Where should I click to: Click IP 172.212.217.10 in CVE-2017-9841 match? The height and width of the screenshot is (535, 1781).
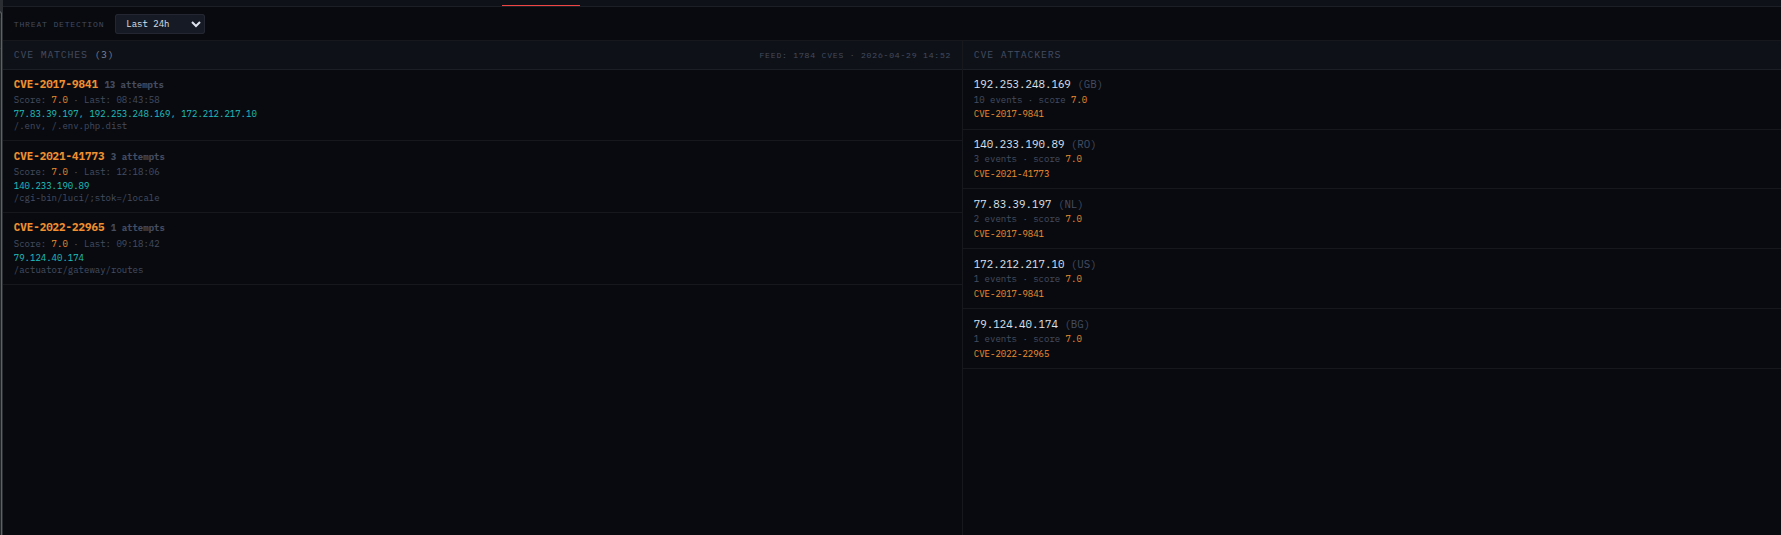[x=219, y=114]
